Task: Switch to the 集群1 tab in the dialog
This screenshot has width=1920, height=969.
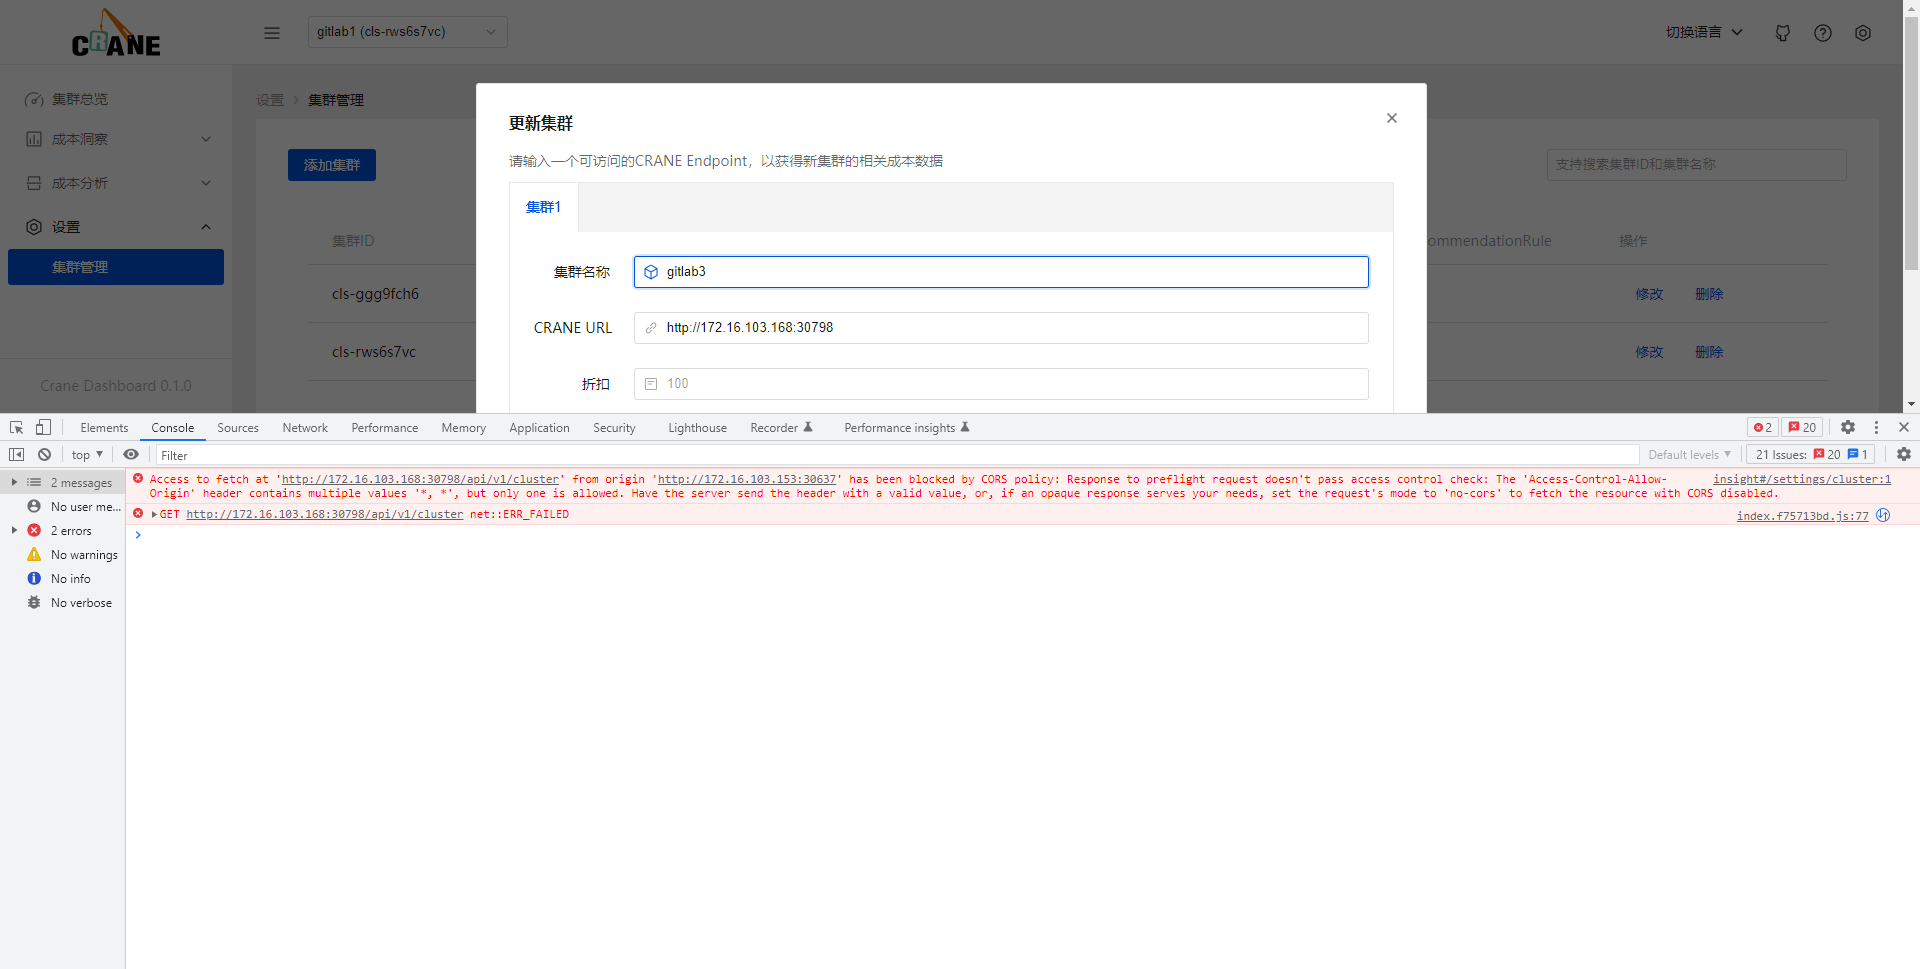Action: click(x=543, y=207)
